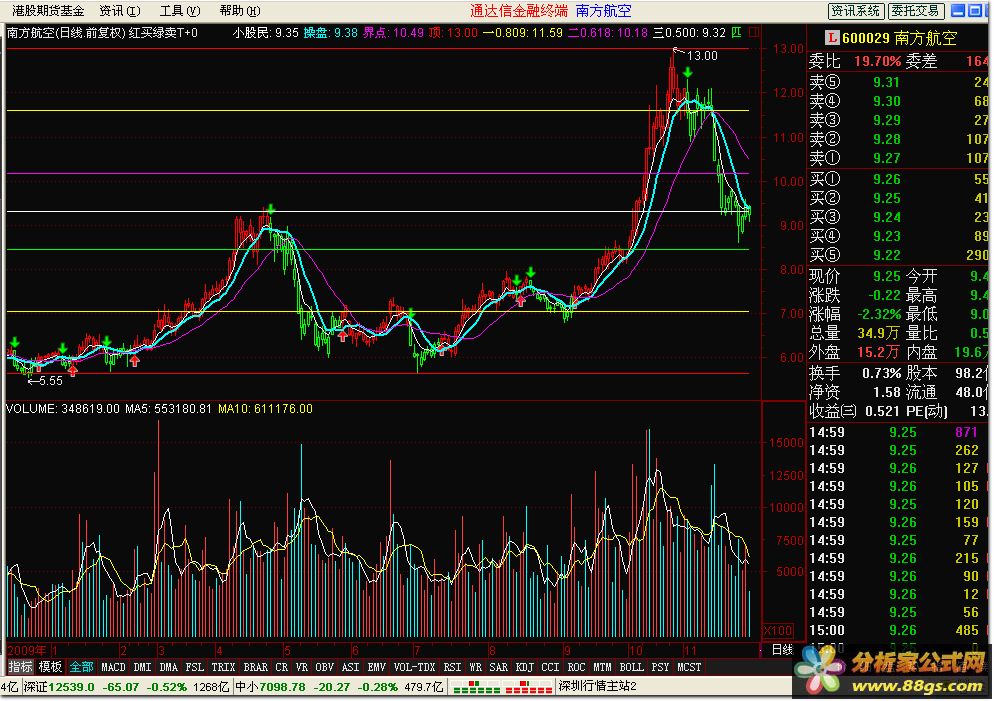This screenshot has width=994, height=701.
Task: Select the 模板 tab
Action: [50, 667]
